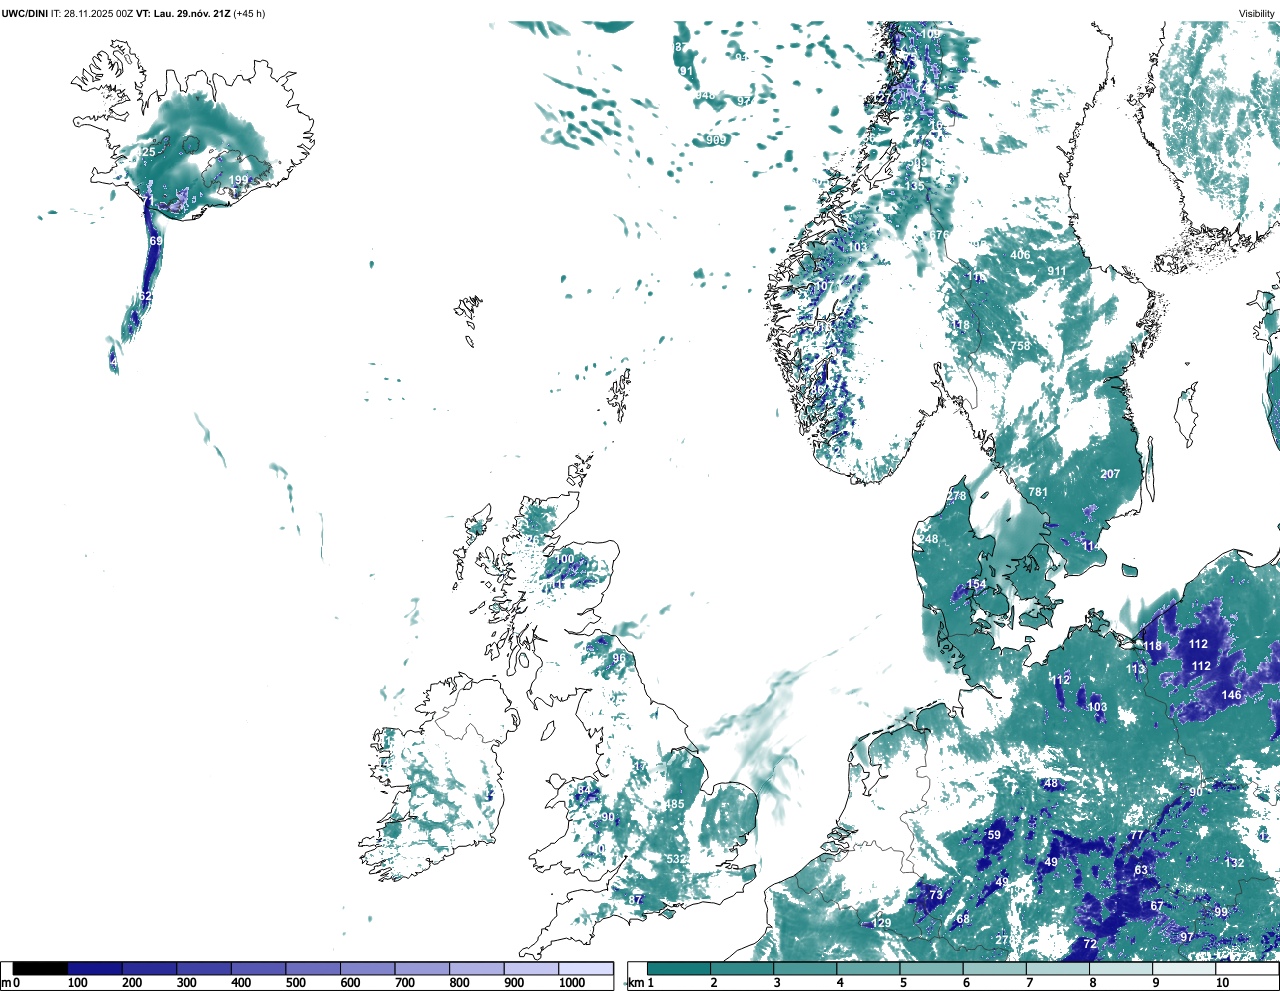Screen dimensions: 1280x991
Task: Click the 500–600 m purple legend swatch
Action: click(x=313, y=968)
